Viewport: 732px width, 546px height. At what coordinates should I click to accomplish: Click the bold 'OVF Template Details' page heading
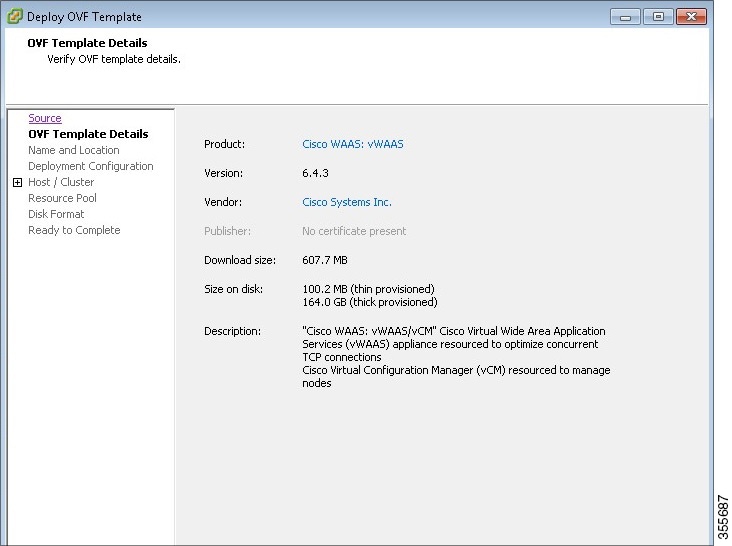coord(87,43)
